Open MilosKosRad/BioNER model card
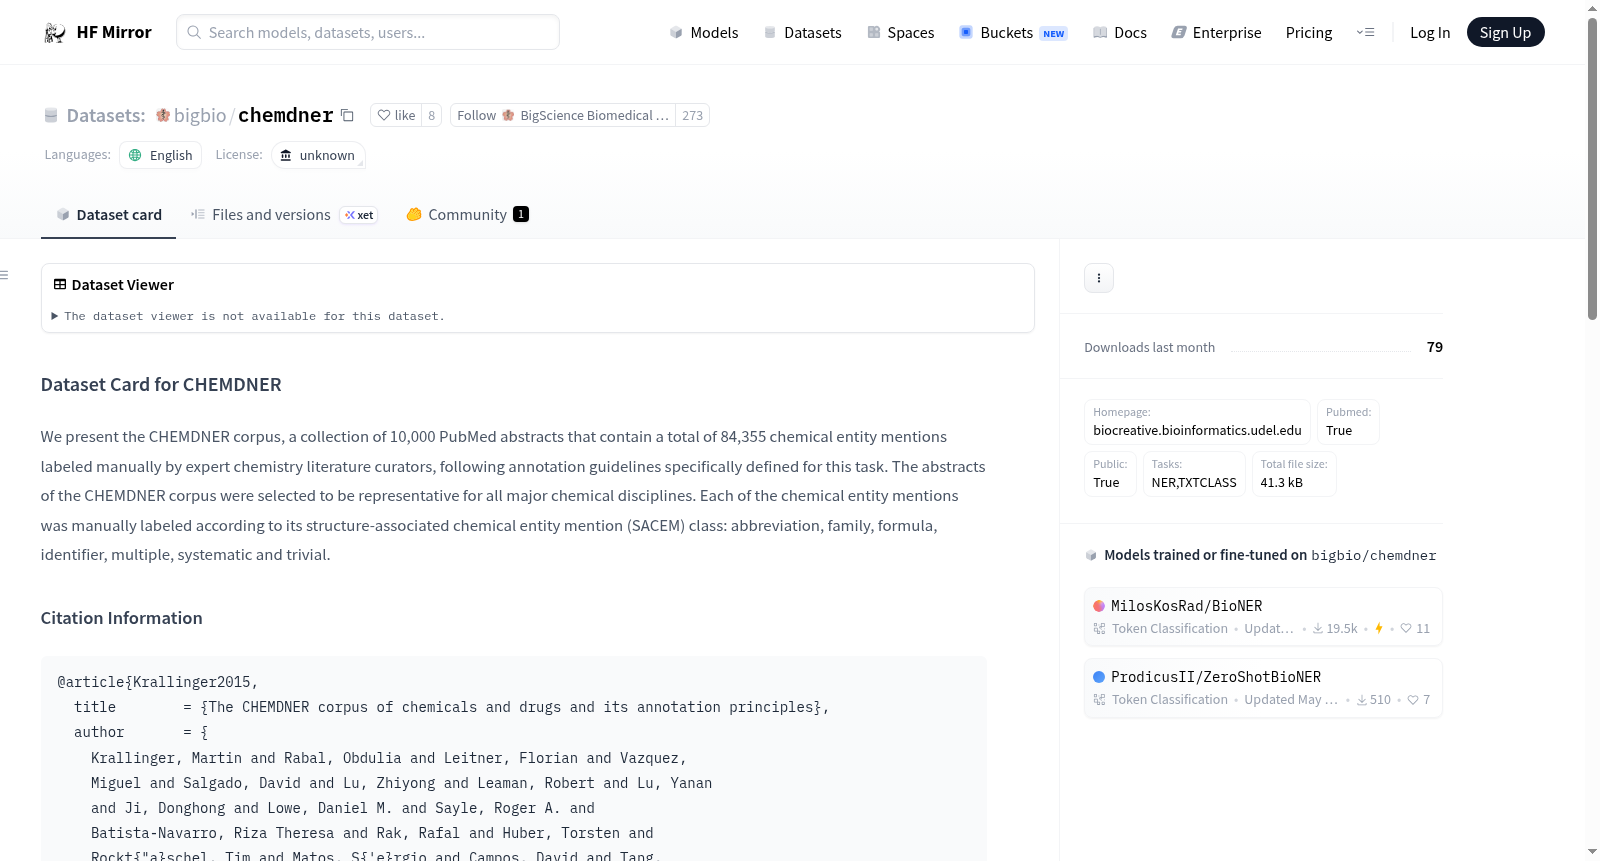Screen dimensions: 1600x861 pyautogui.click(x=1263, y=617)
